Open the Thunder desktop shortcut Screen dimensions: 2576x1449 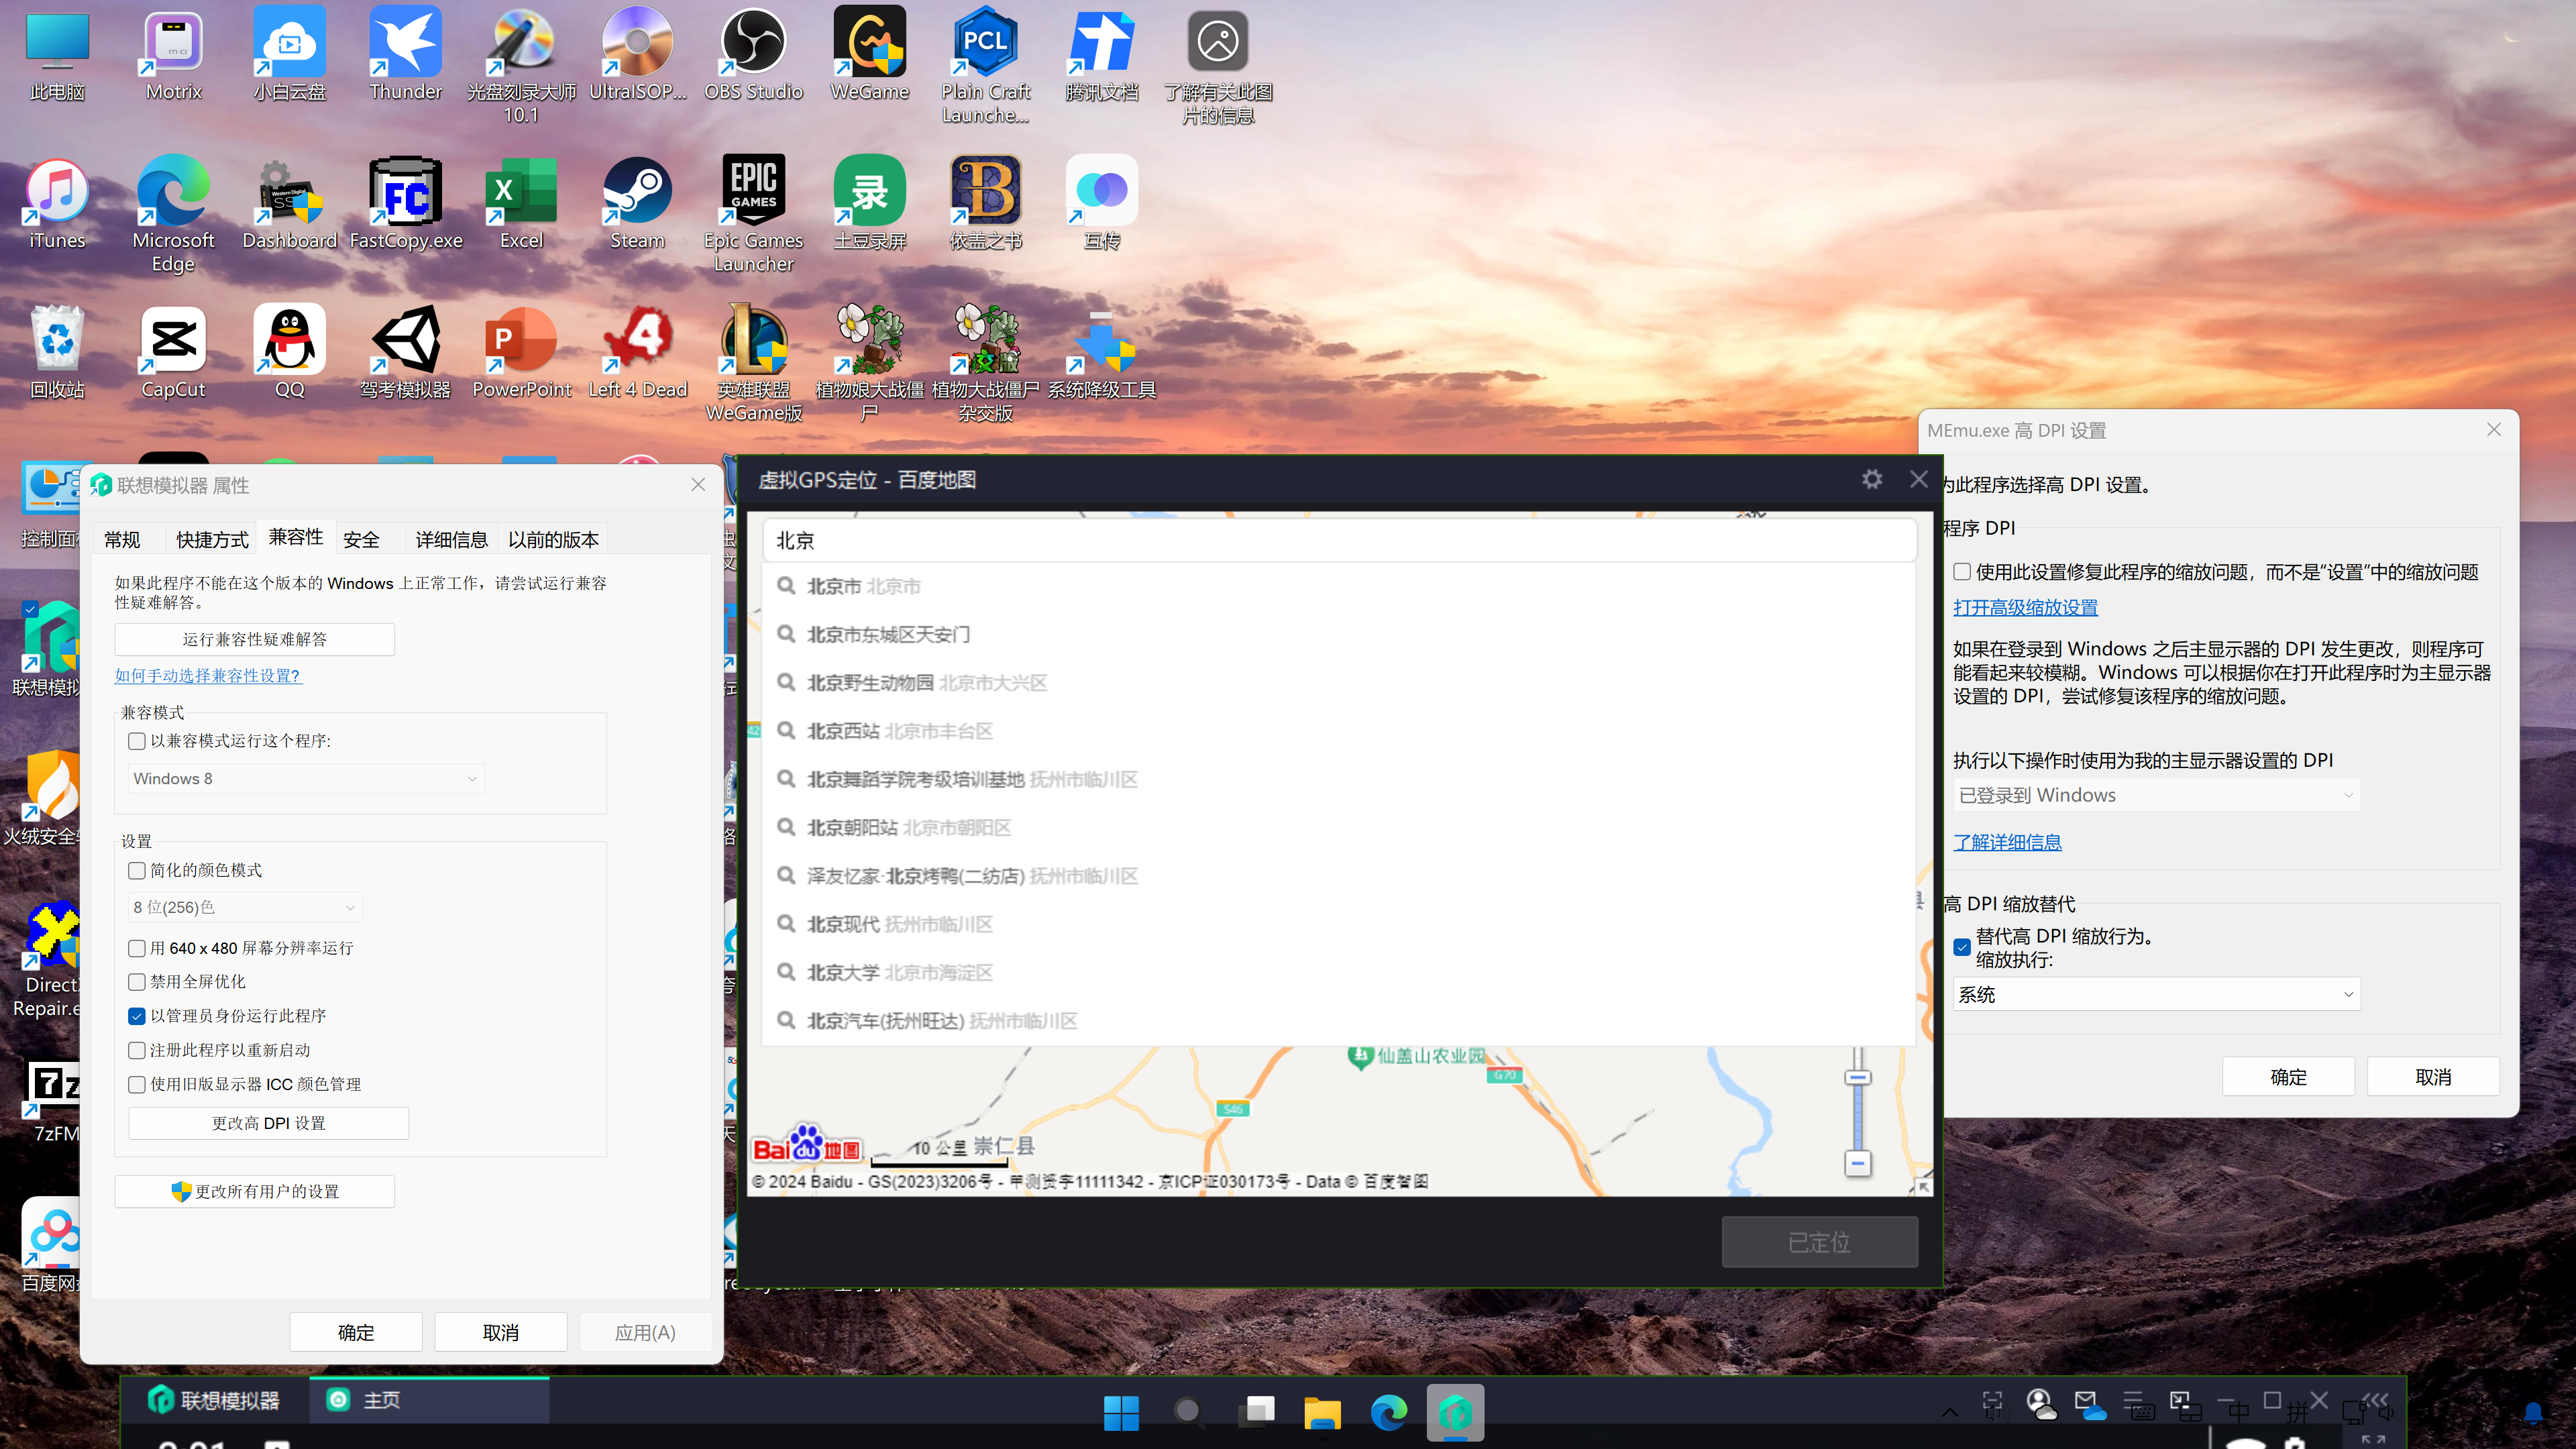coord(405,55)
